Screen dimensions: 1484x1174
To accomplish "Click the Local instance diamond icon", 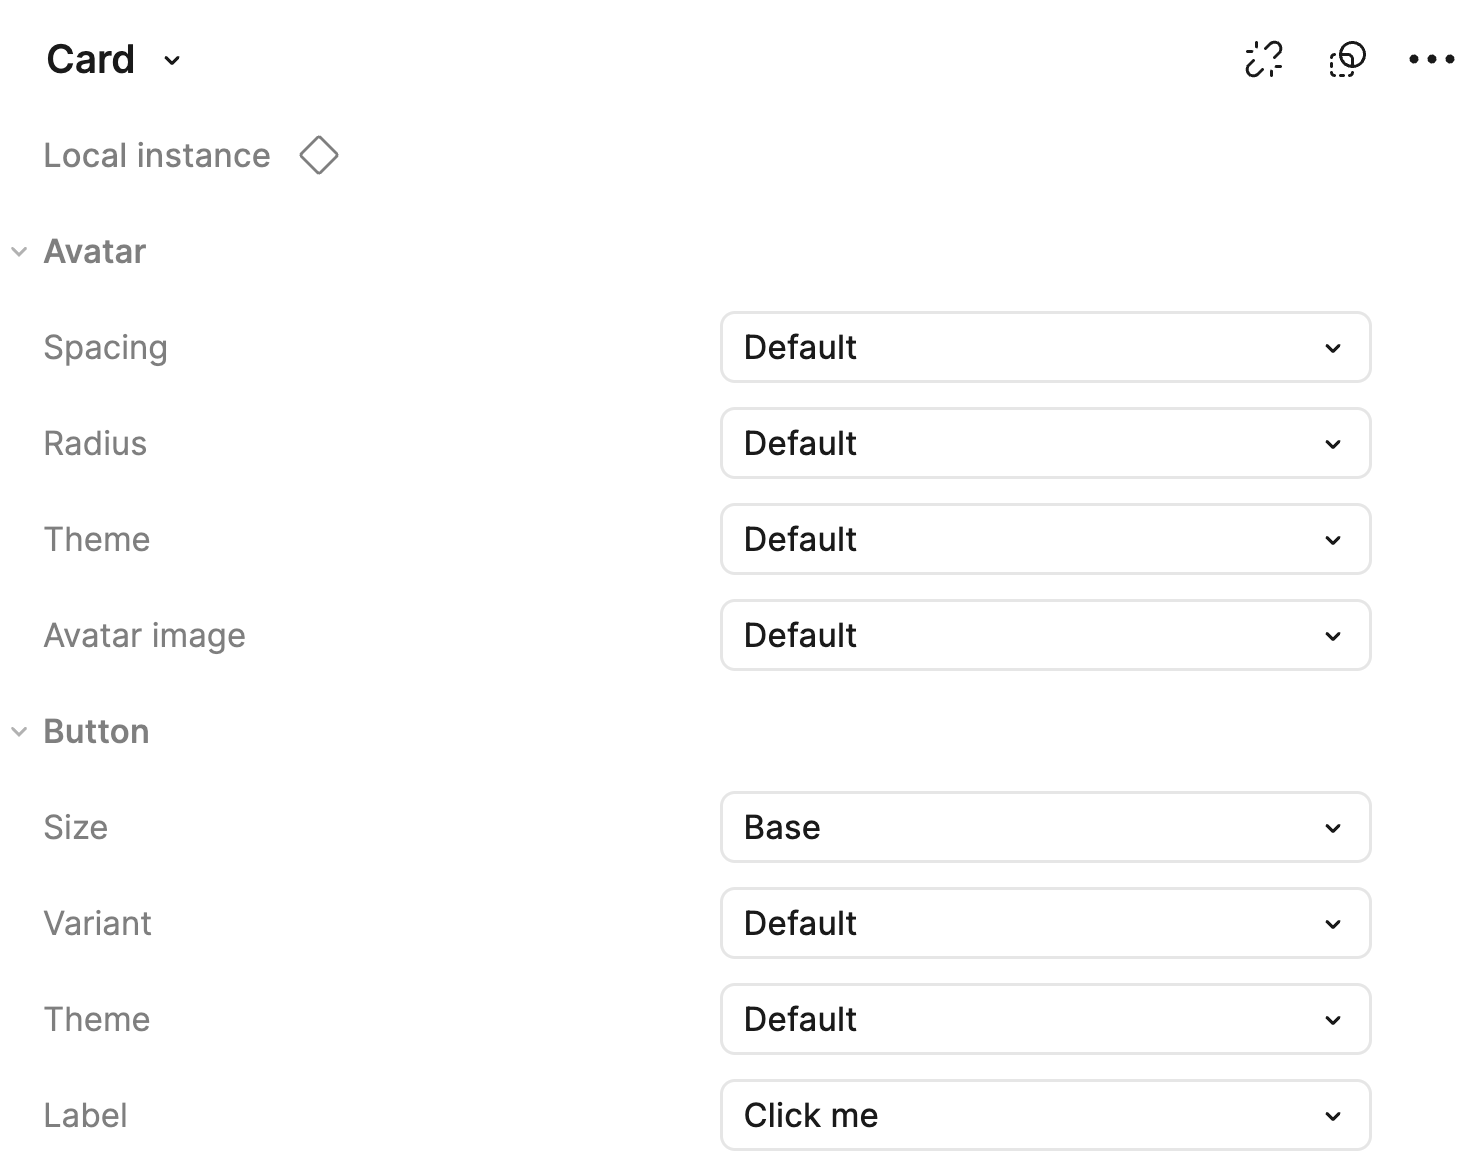I will [x=319, y=155].
